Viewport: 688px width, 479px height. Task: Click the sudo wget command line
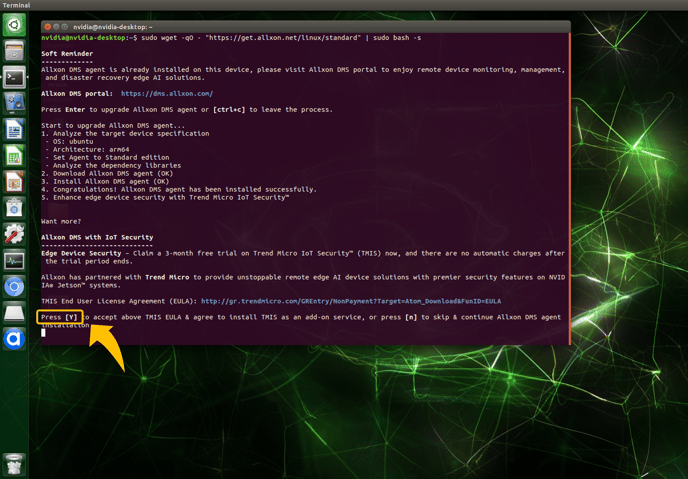pos(281,38)
